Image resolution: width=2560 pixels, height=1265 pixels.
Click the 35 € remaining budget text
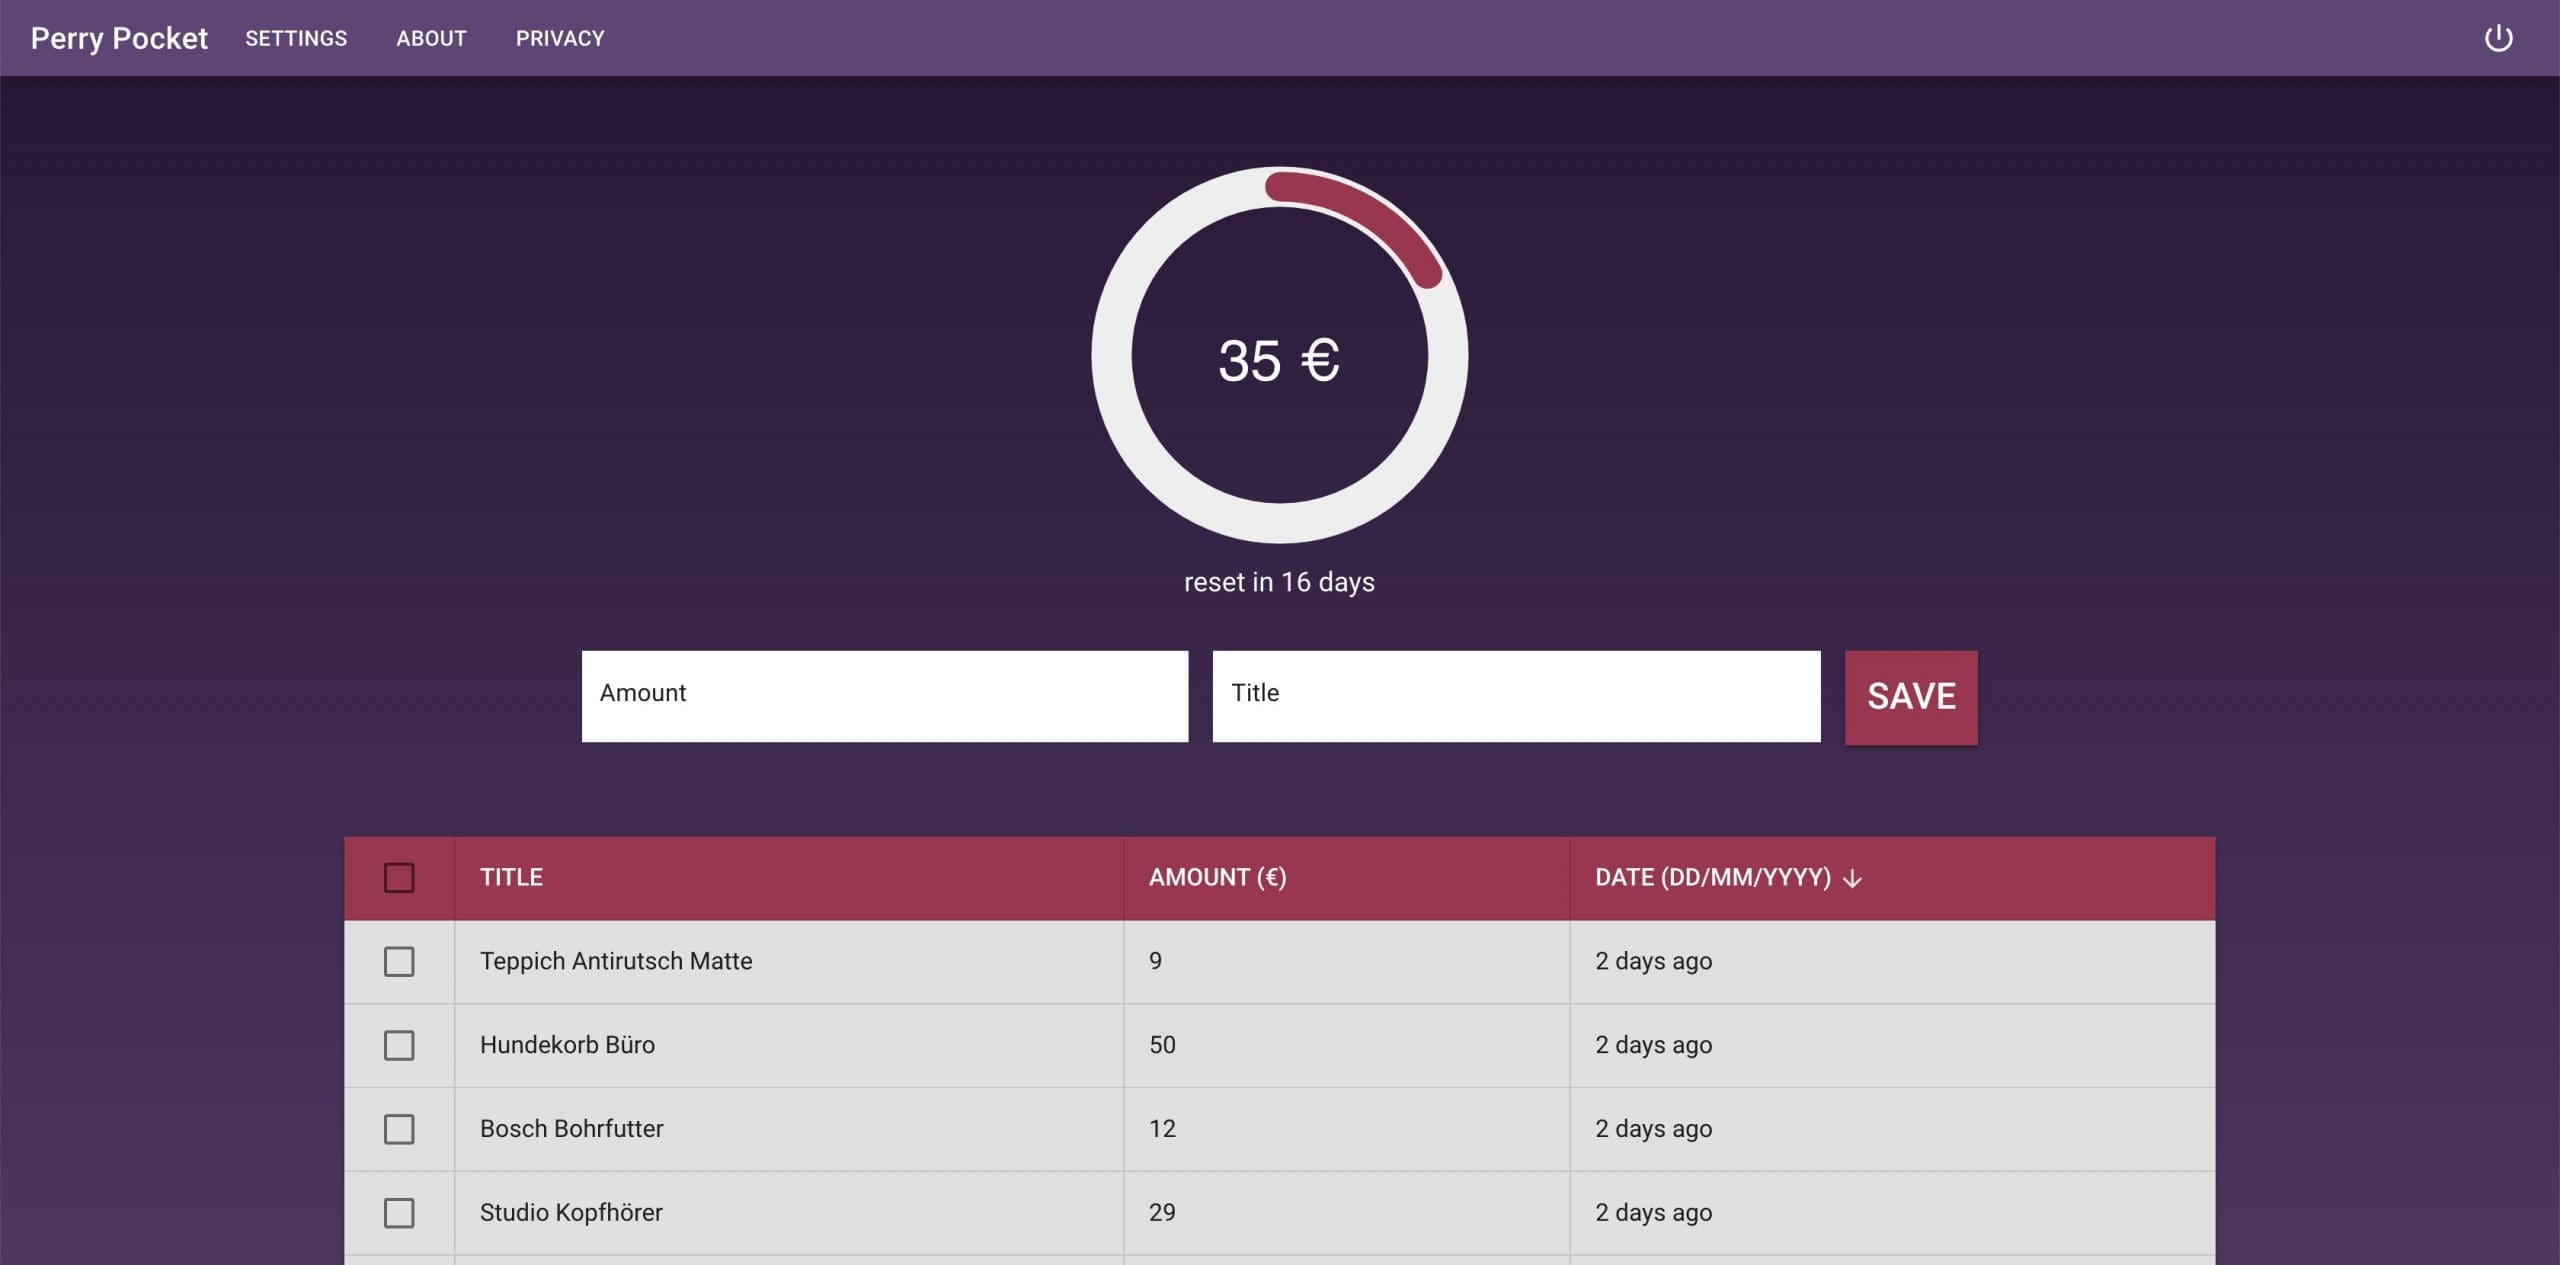pyautogui.click(x=1278, y=360)
